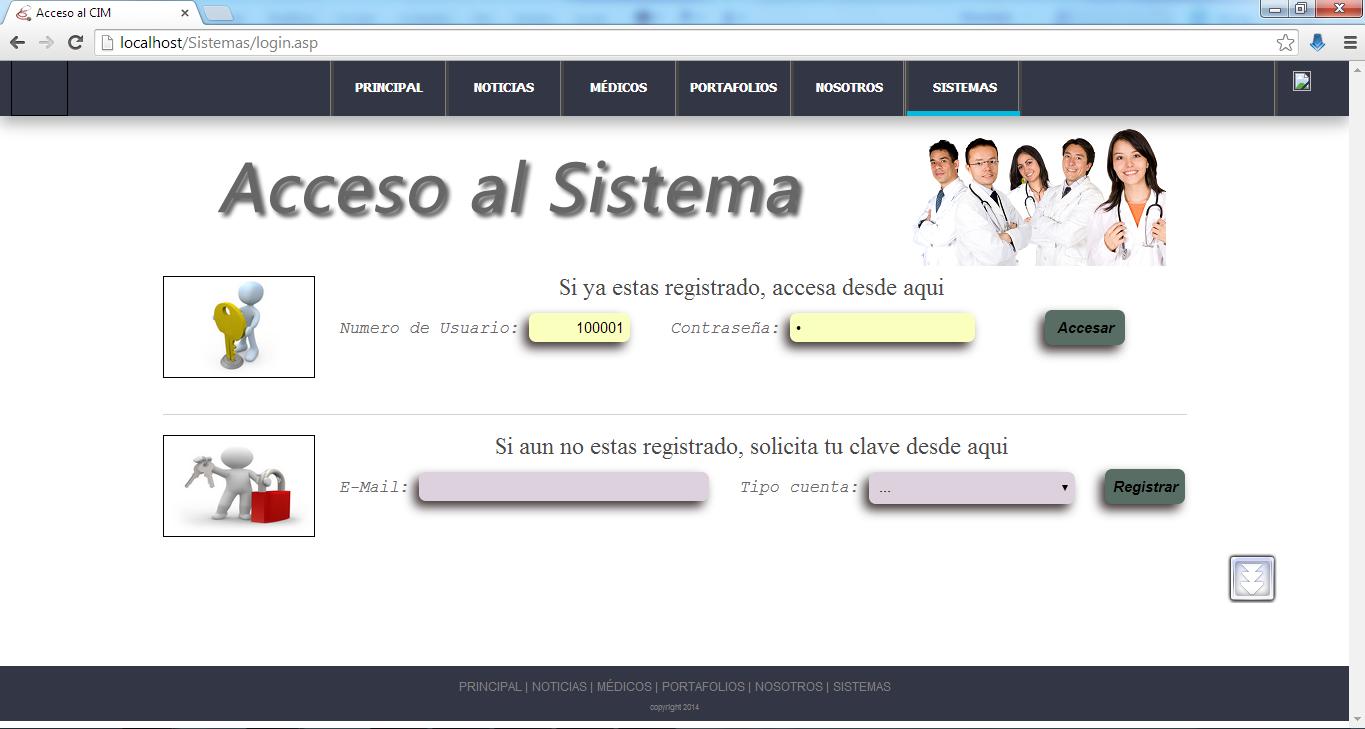Click the Registrar button
The height and width of the screenshot is (729, 1365).
tap(1145, 487)
